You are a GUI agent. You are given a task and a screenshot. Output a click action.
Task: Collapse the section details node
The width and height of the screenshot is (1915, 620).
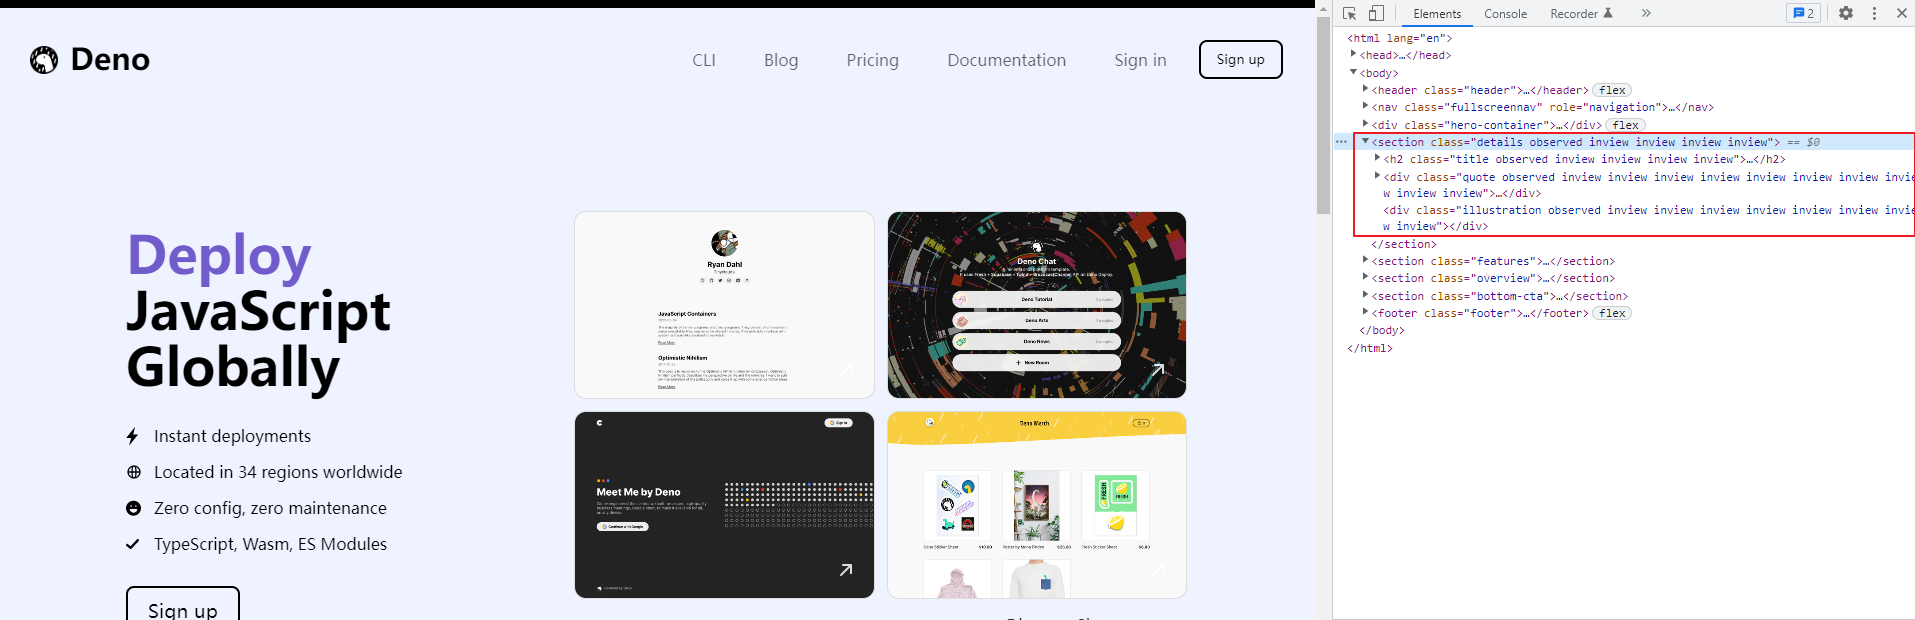point(1365,141)
